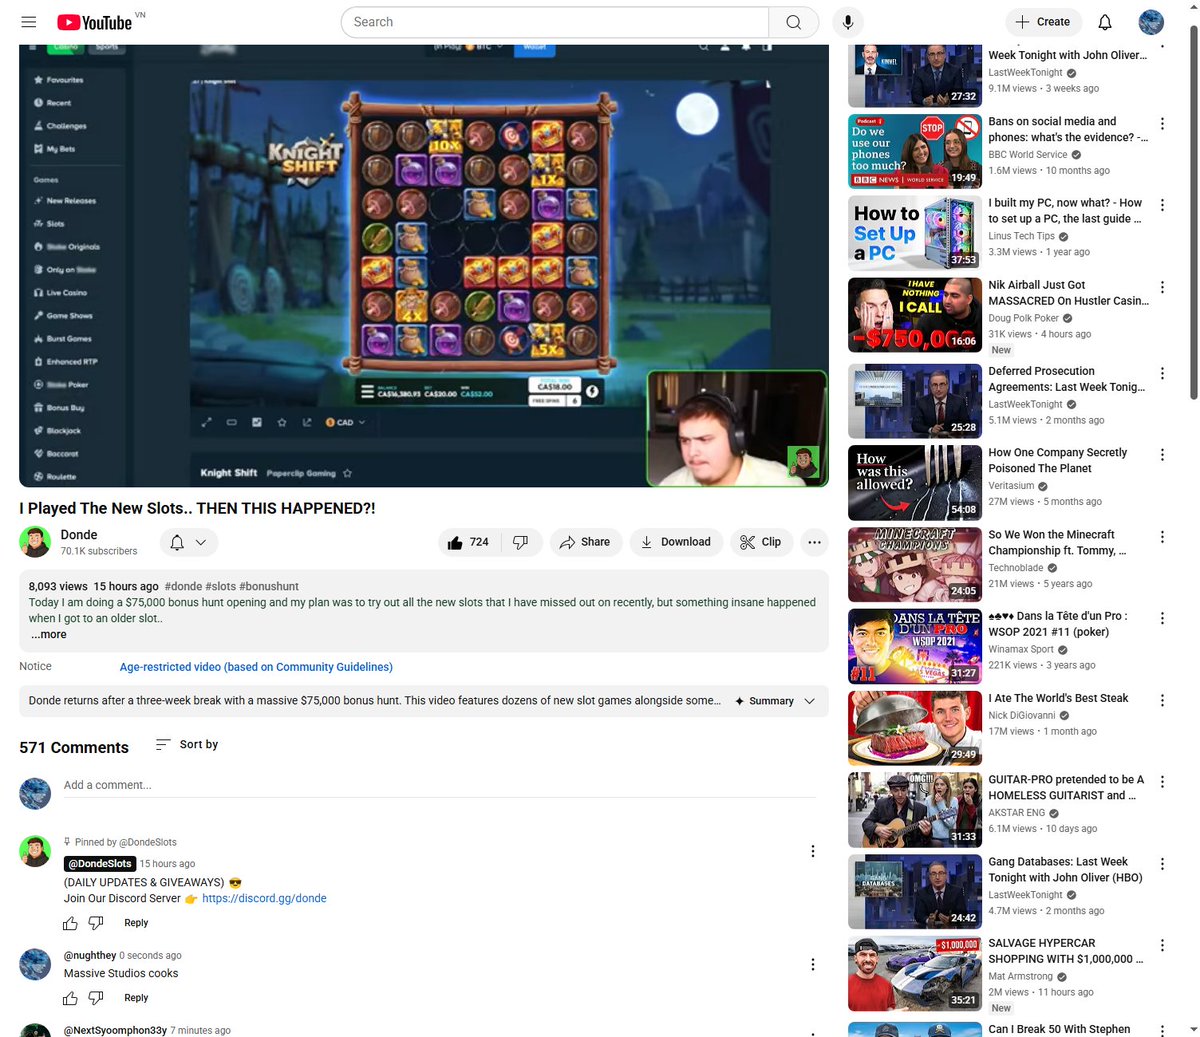Expand the AI Summary section

point(775,701)
